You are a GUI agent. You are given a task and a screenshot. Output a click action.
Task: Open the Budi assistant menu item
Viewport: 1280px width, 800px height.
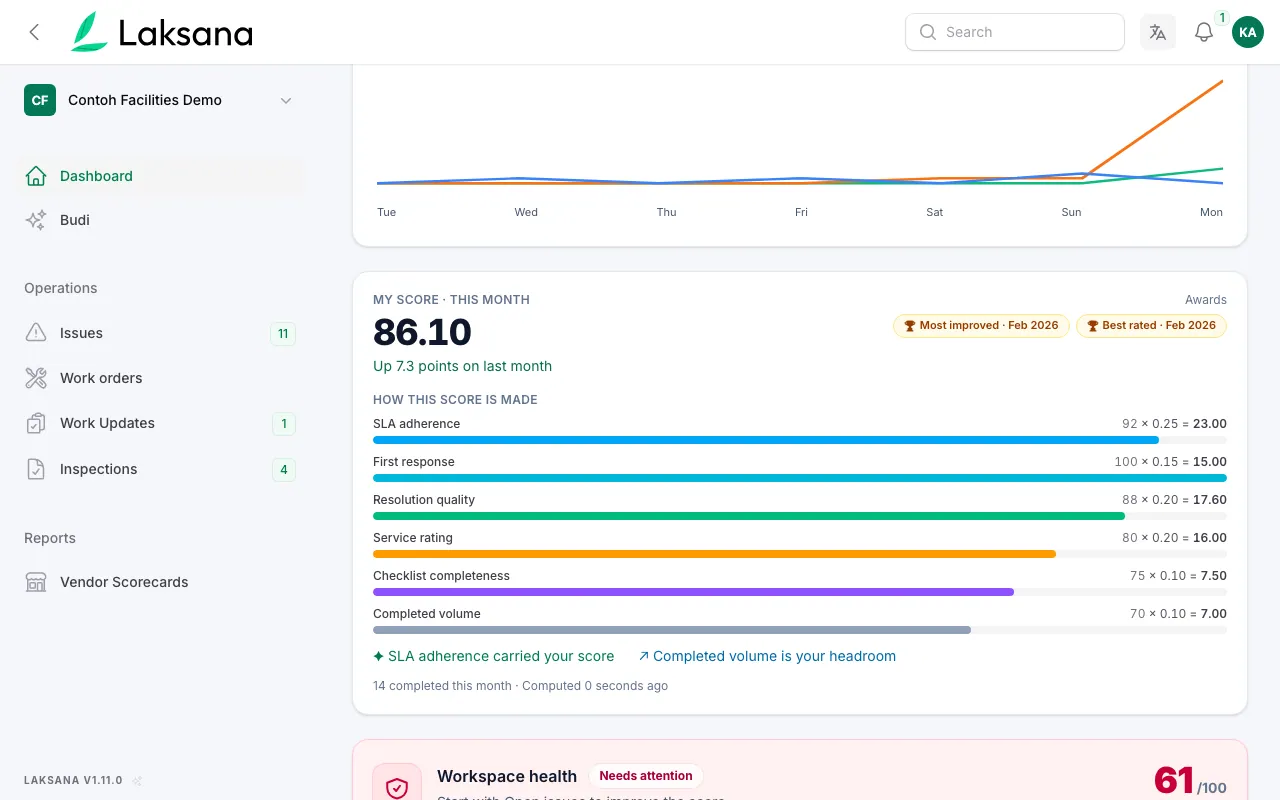pyautogui.click(x=162, y=220)
